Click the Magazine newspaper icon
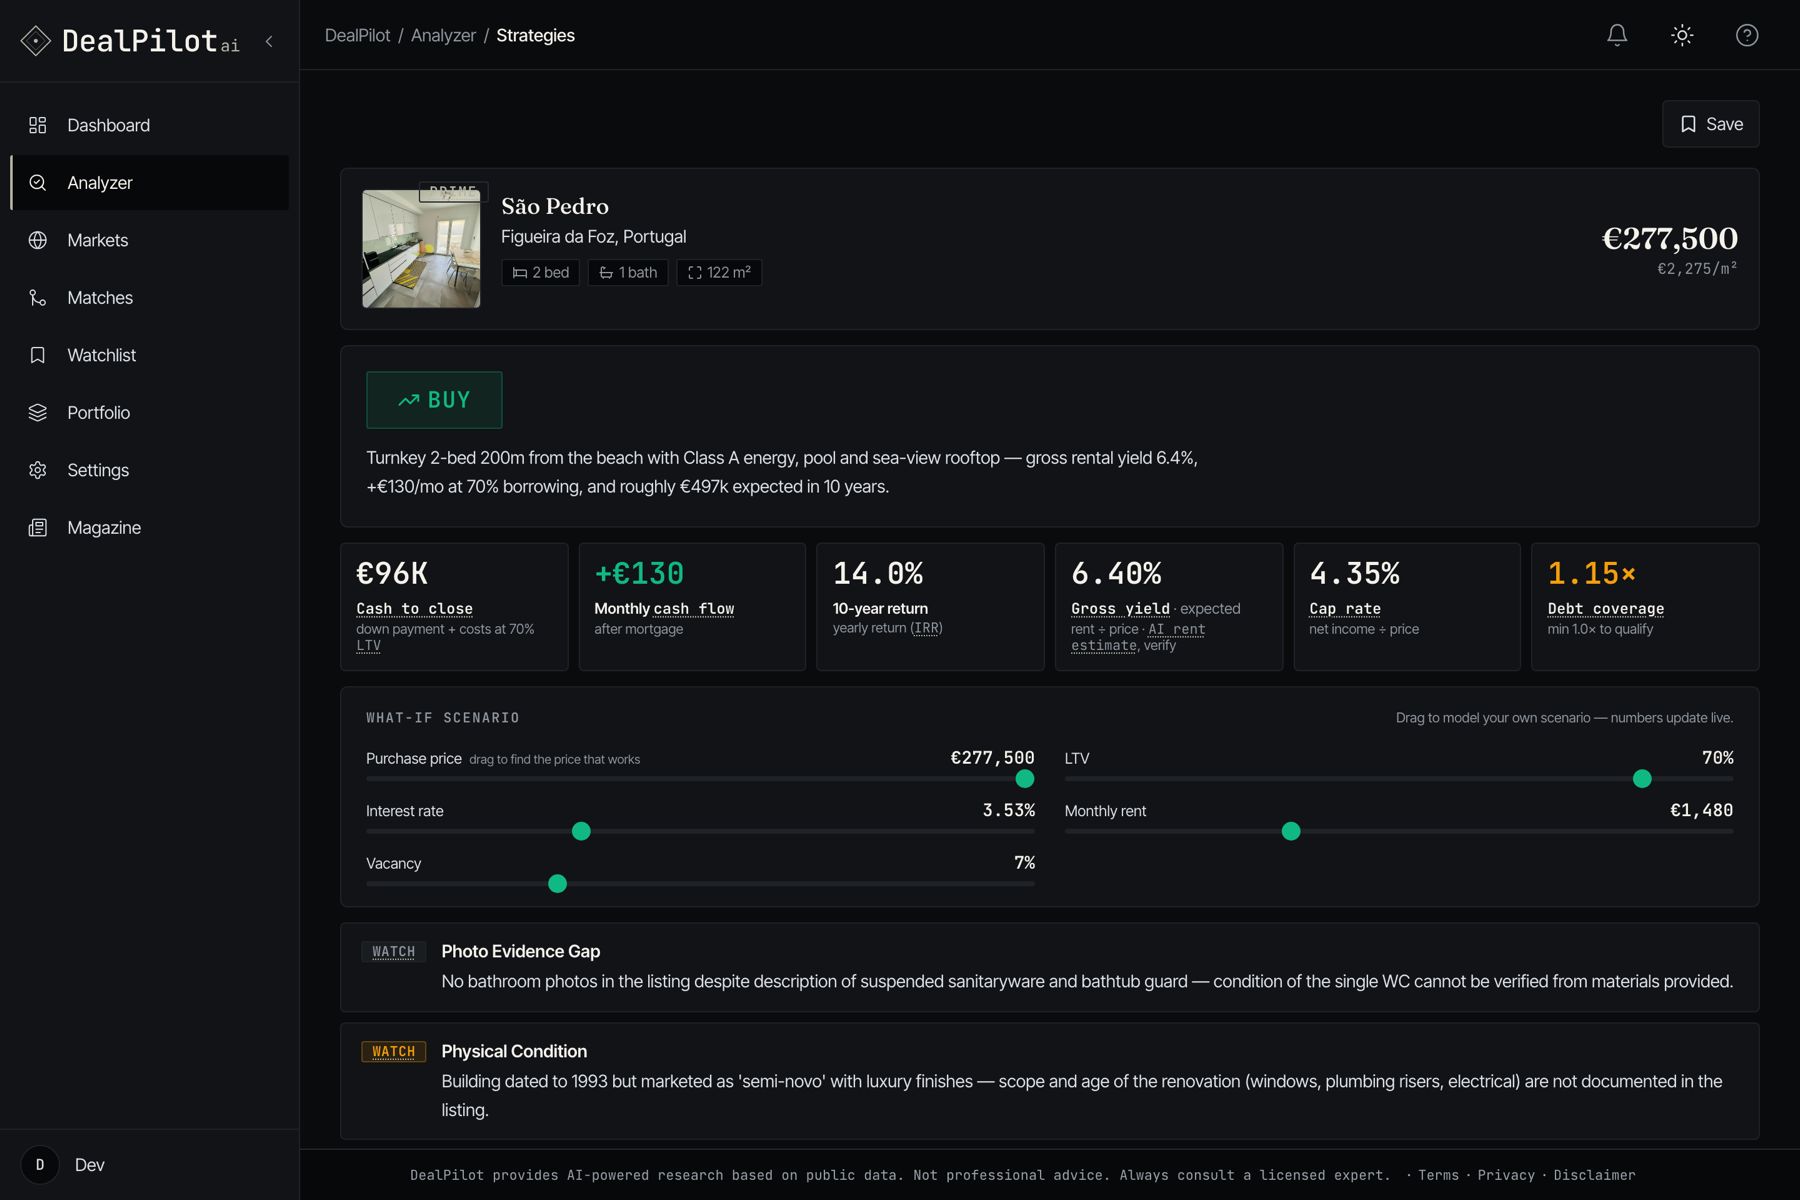This screenshot has width=1800, height=1200. [x=38, y=528]
